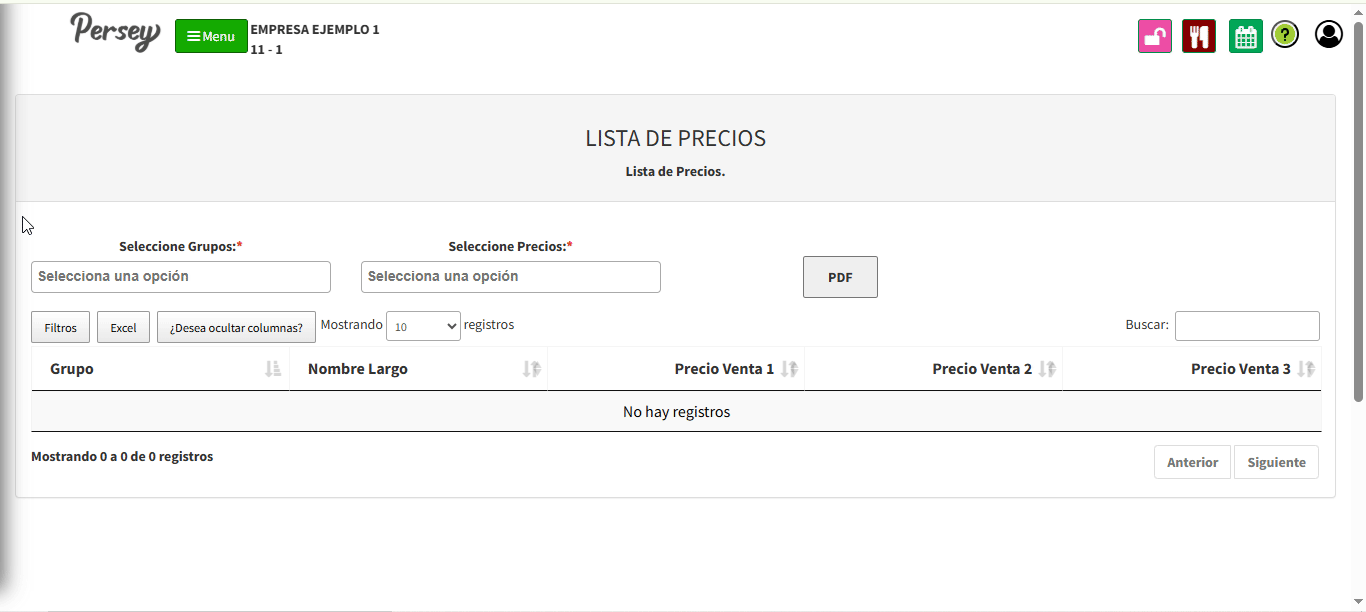Sort table by Precio Venta 2
This screenshot has height=612, width=1366.
pyautogui.click(x=1047, y=369)
